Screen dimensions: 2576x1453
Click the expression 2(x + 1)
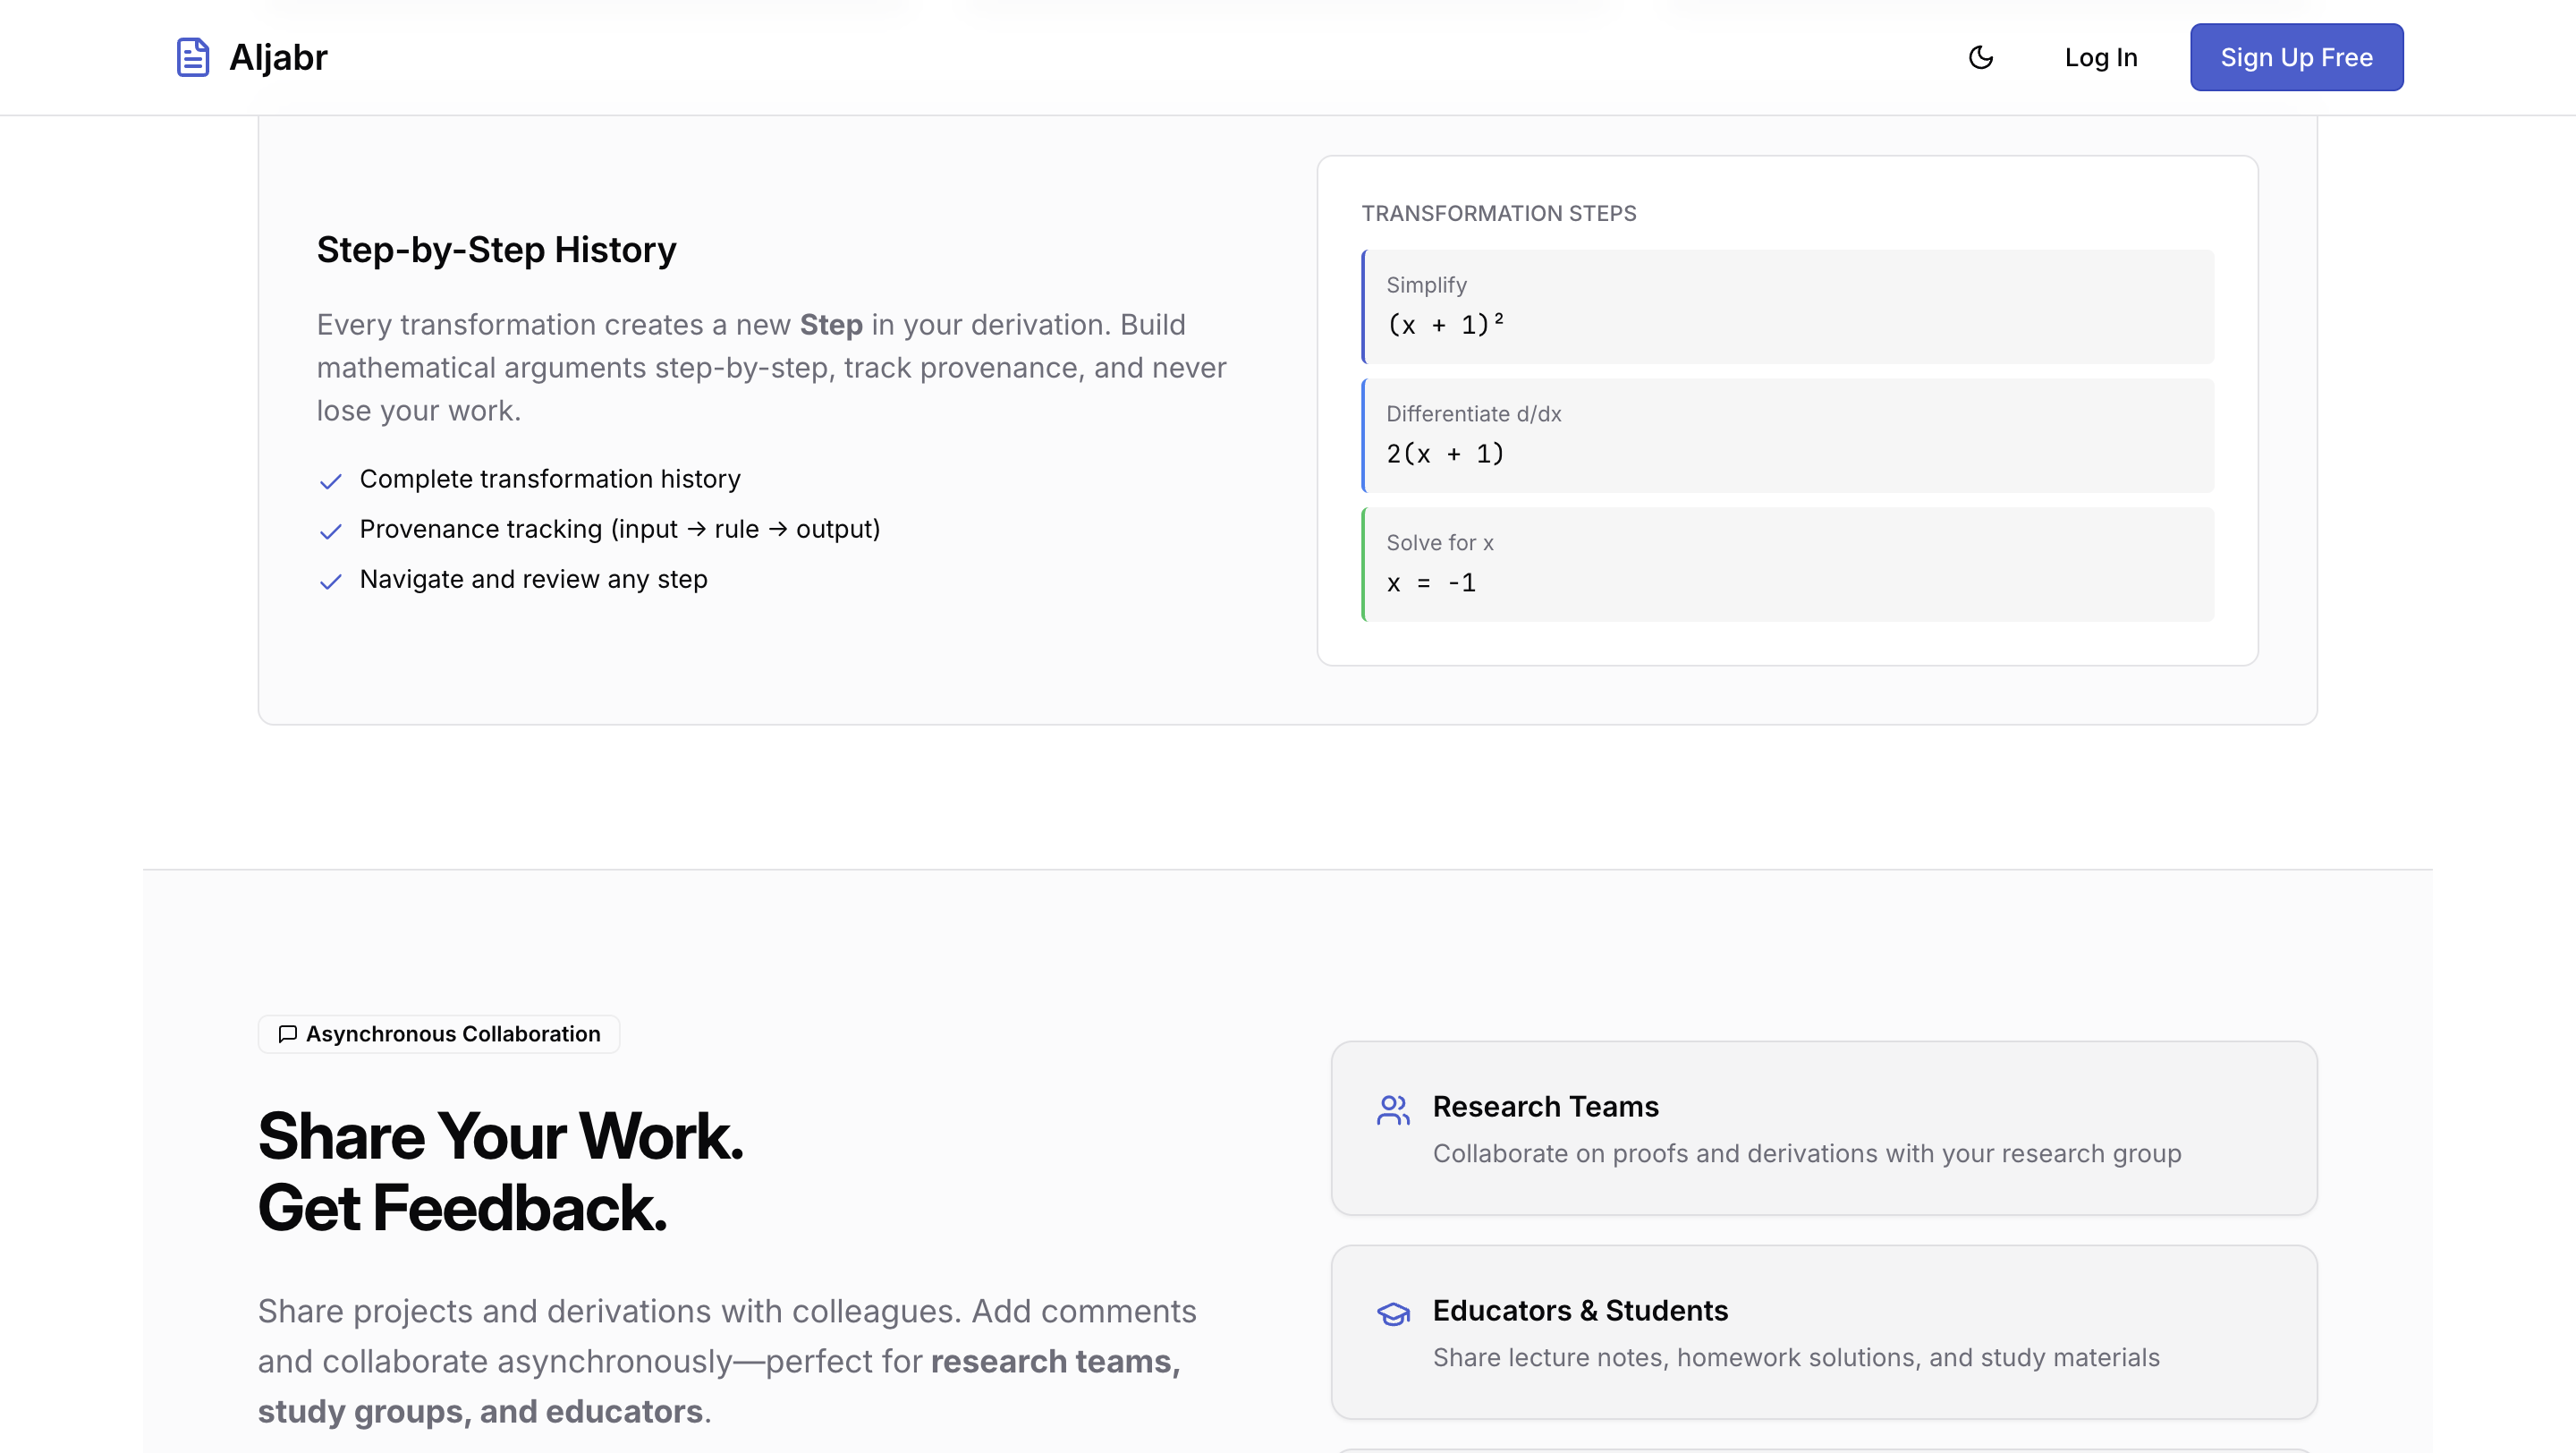1445,453
